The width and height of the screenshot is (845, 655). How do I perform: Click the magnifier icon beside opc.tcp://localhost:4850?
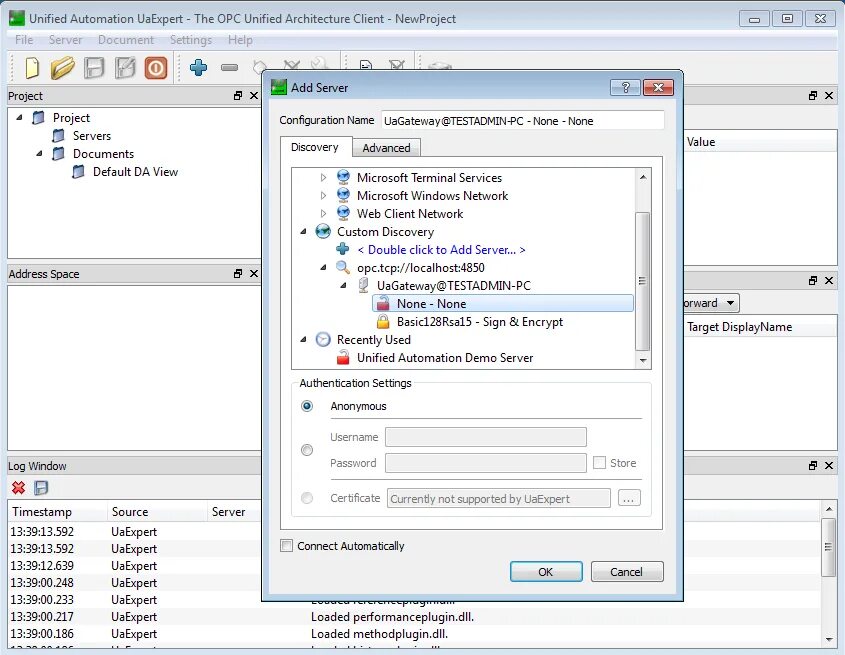click(x=343, y=267)
